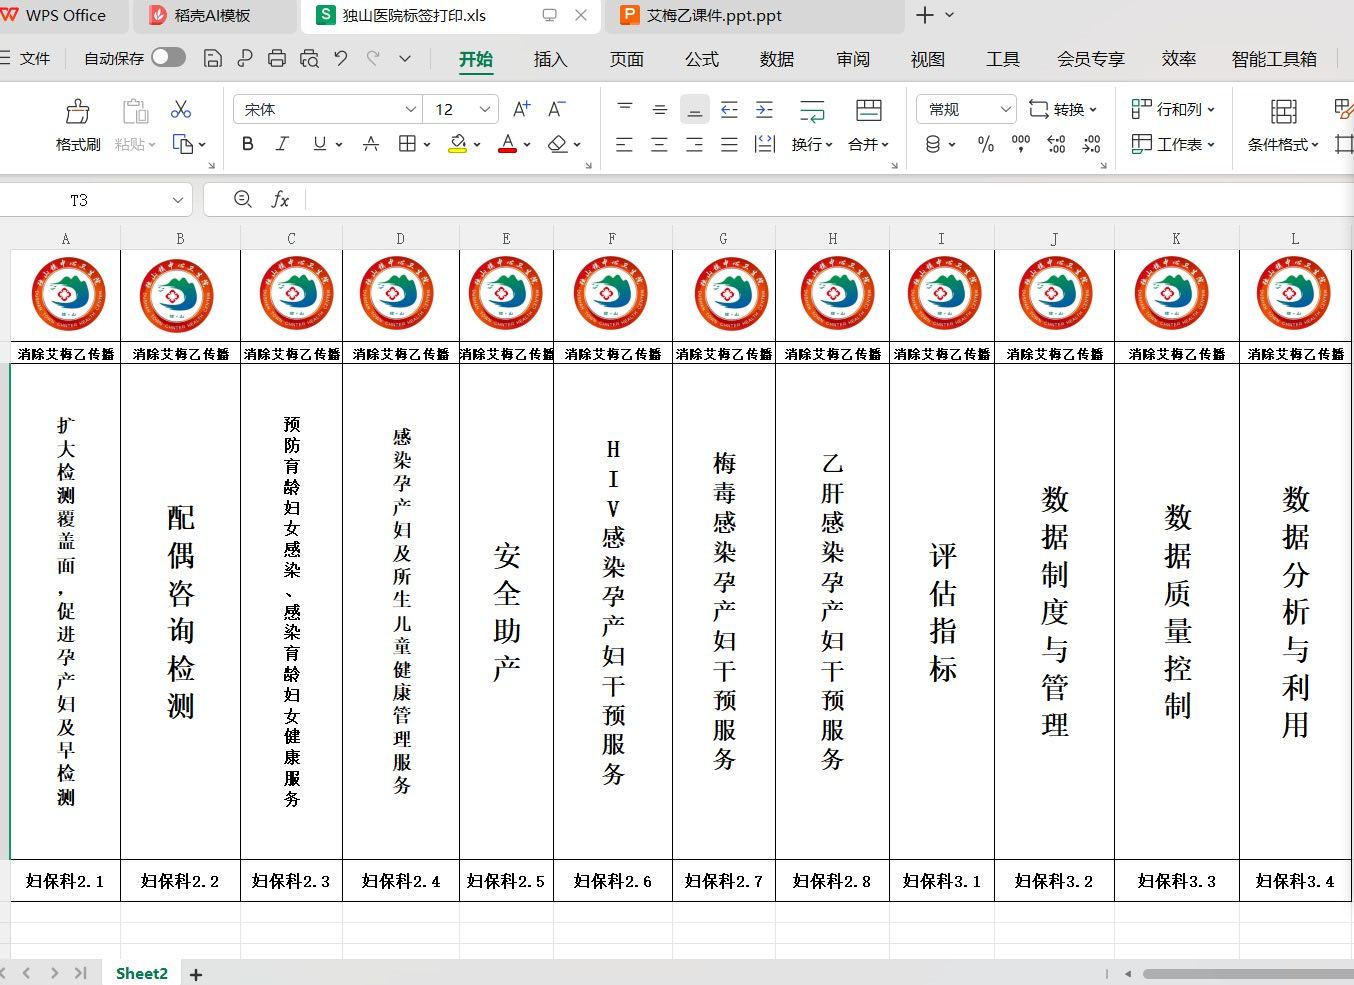Open the 条件格式 conditional formatting button

pyautogui.click(x=1284, y=125)
